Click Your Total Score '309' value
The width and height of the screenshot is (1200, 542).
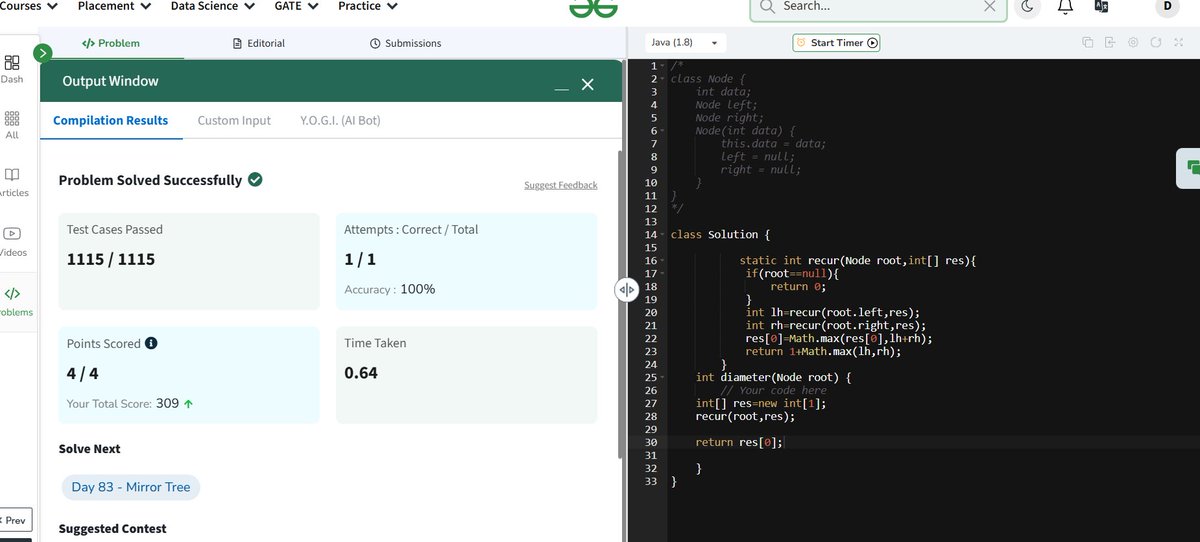167,404
